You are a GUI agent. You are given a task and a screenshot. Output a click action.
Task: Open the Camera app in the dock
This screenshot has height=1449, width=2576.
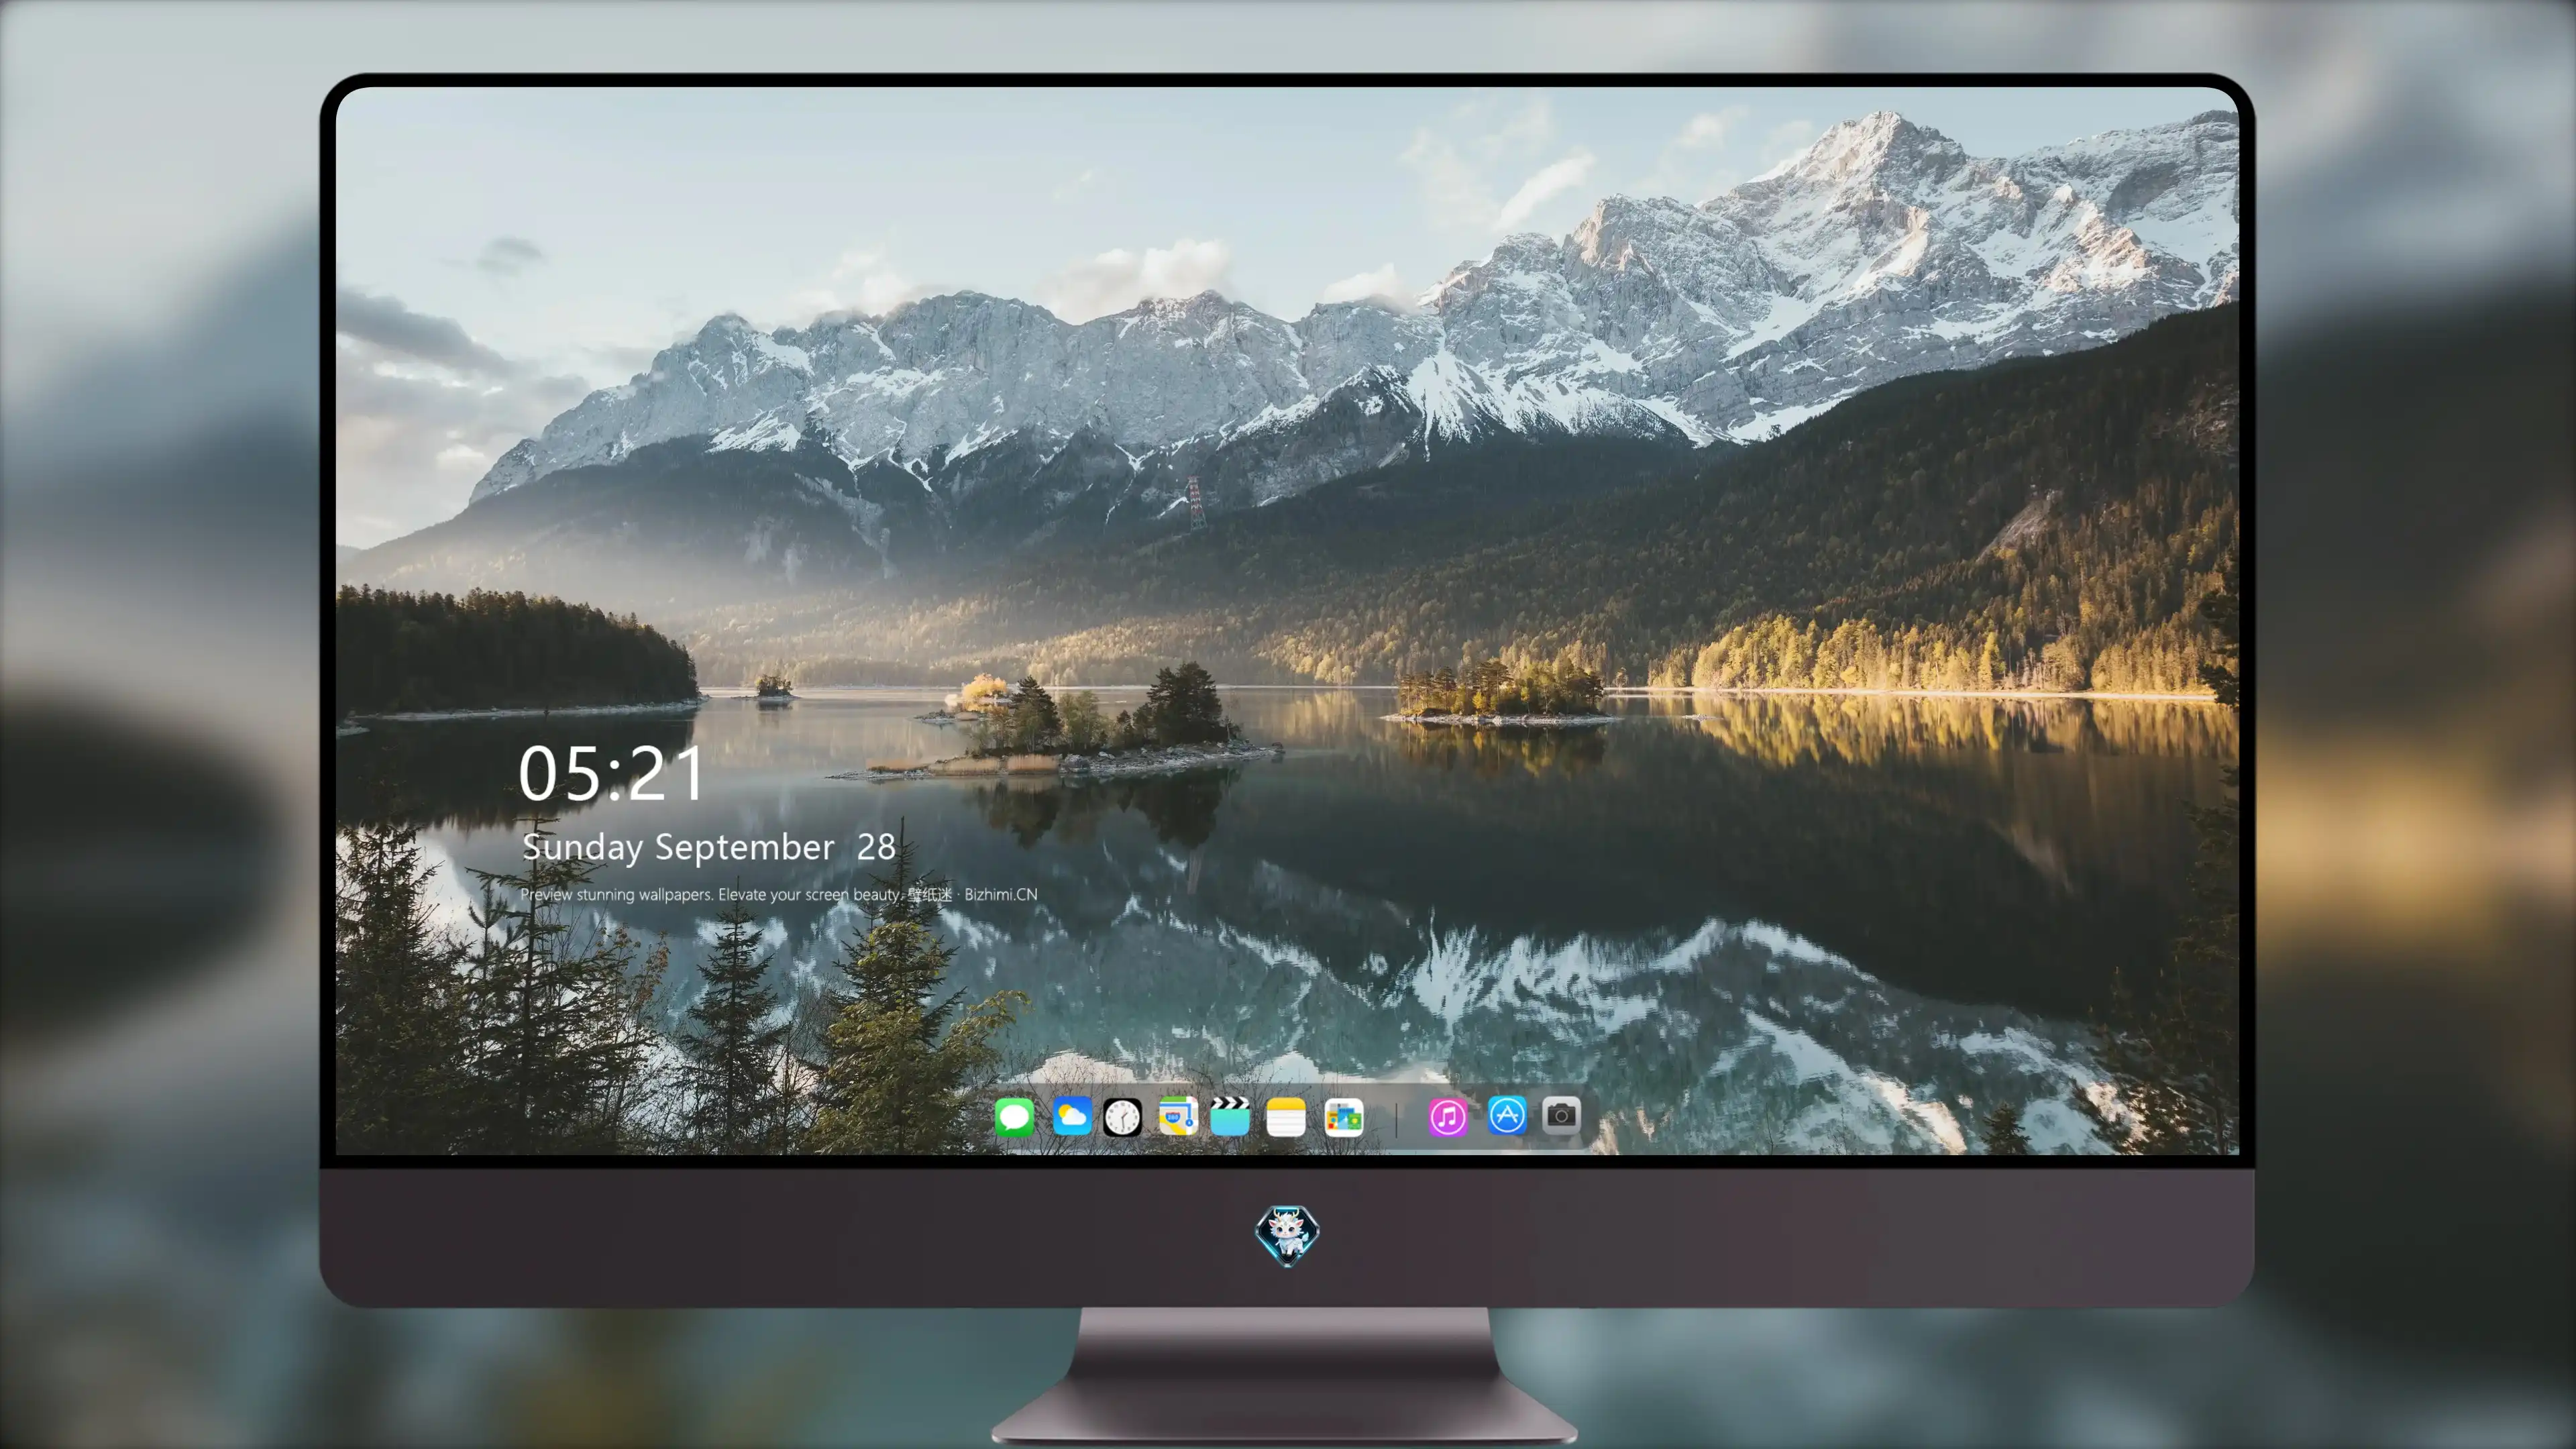pos(1561,1115)
